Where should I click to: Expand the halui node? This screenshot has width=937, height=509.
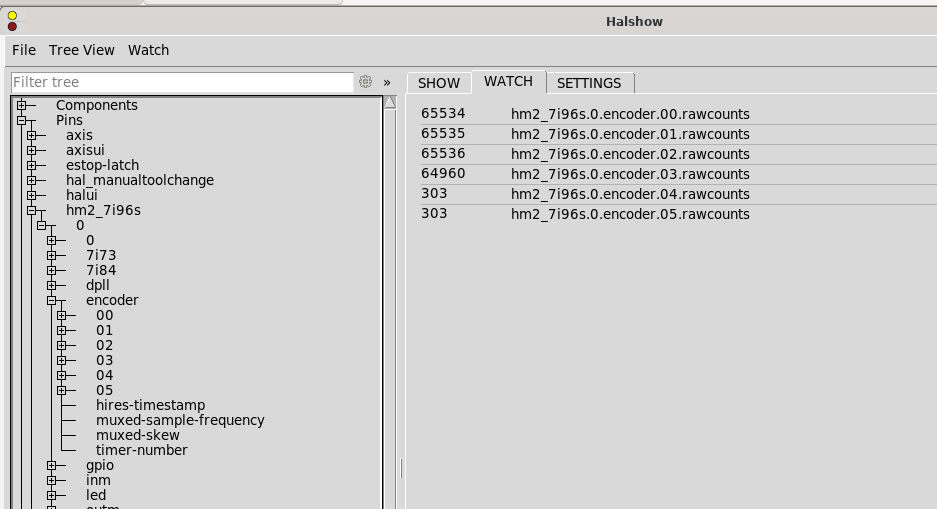pos(32,195)
